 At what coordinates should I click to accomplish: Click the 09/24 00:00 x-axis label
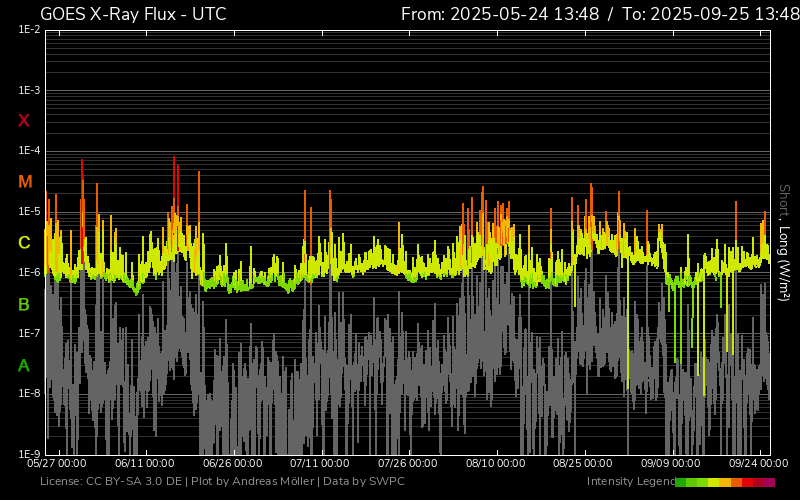point(759,464)
